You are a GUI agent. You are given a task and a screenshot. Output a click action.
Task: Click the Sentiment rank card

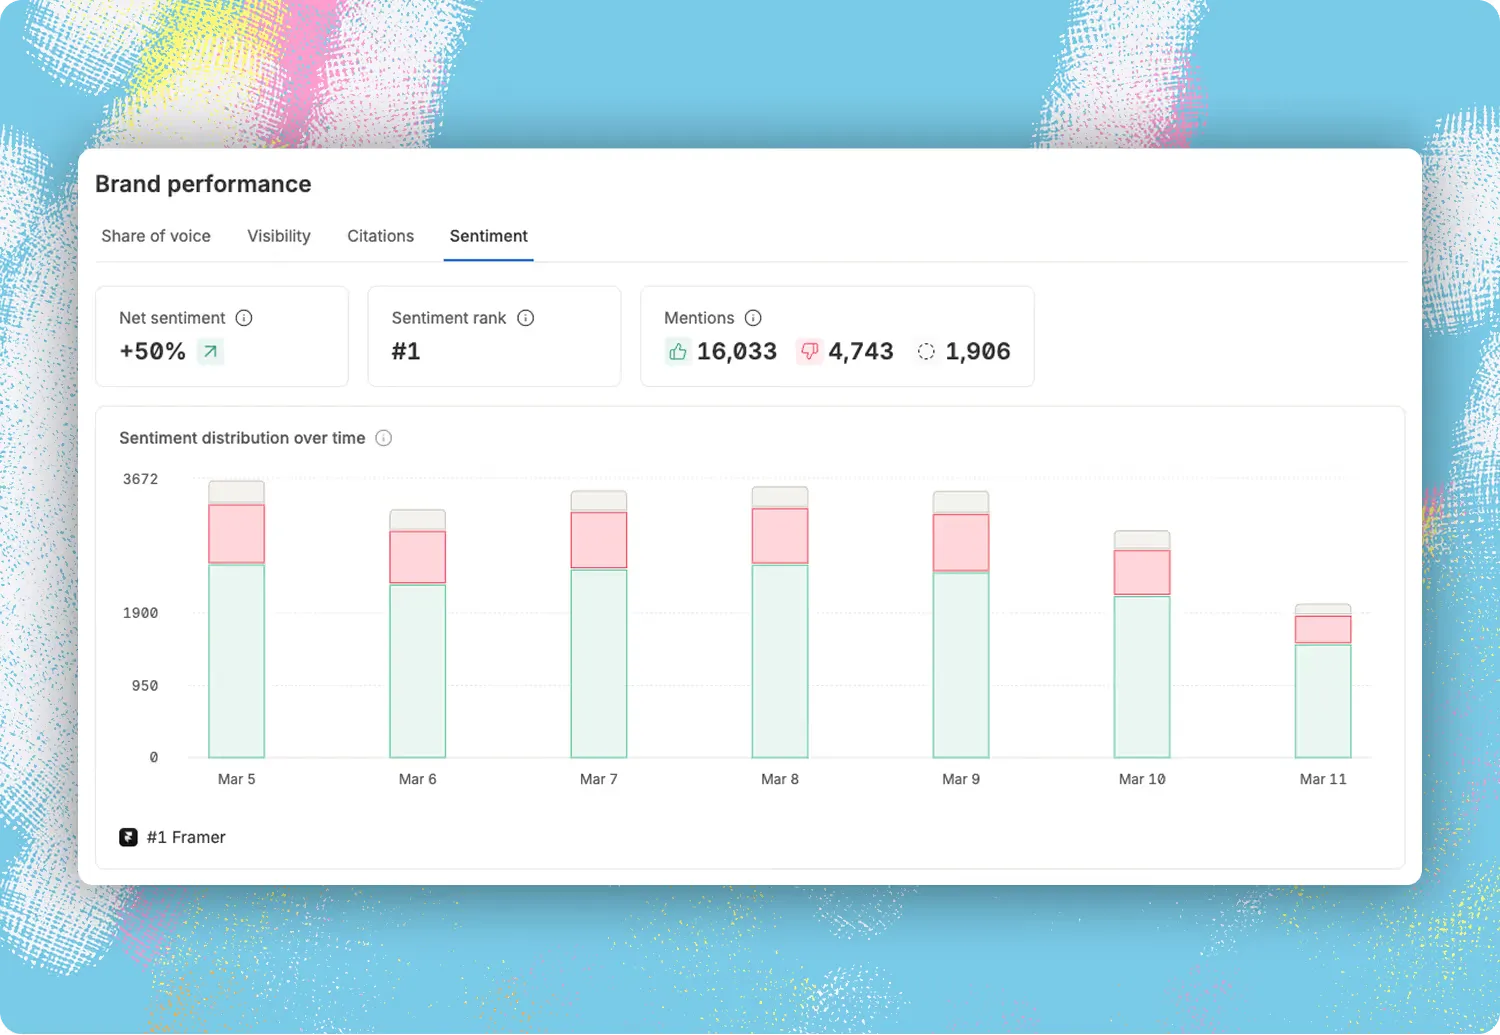[x=494, y=336]
